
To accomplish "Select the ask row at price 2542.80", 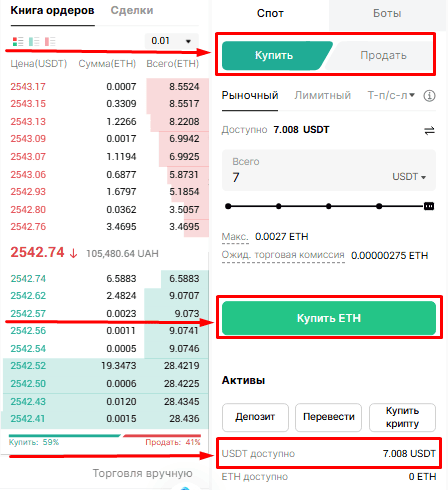I will [105, 210].
